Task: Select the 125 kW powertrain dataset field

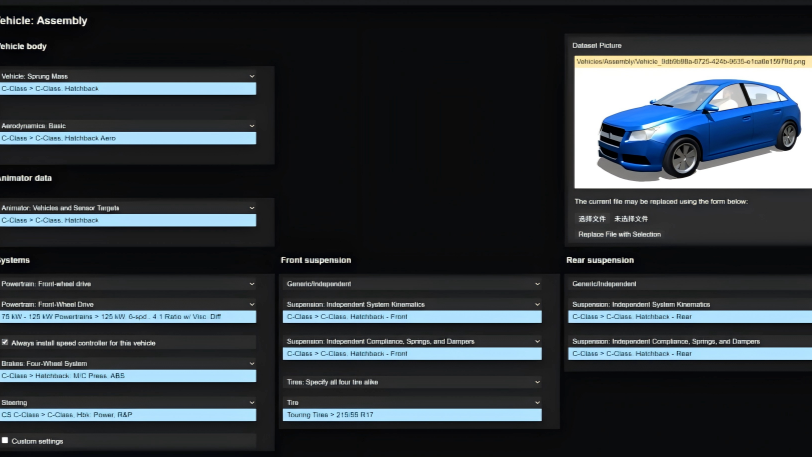Action: click(x=128, y=316)
